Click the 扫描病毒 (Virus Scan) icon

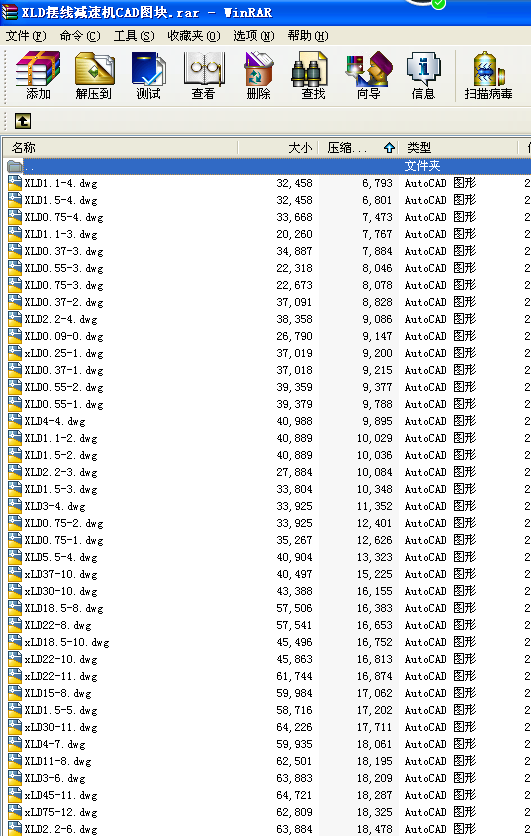pyautogui.click(x=488, y=75)
